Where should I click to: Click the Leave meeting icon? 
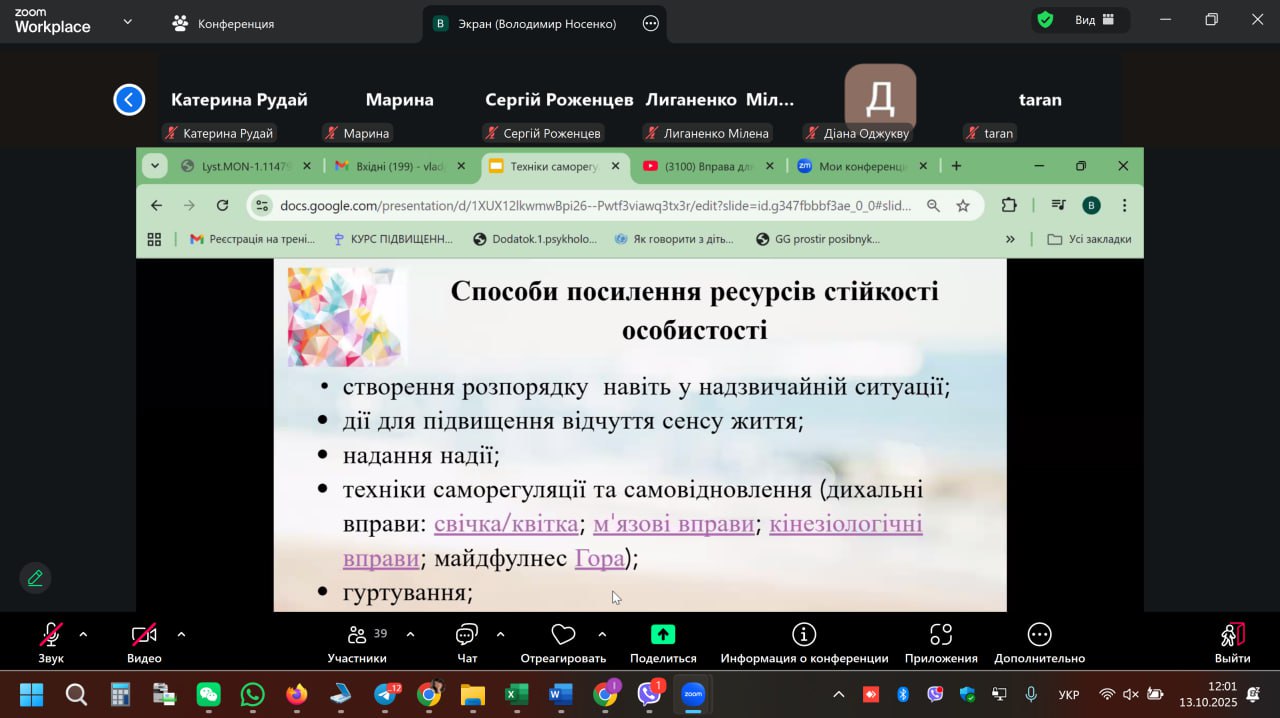pyautogui.click(x=1232, y=635)
